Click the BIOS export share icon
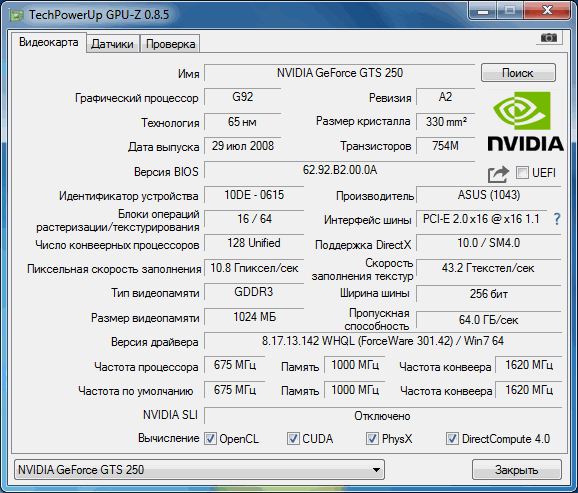This screenshot has width=578, height=493. pos(498,174)
